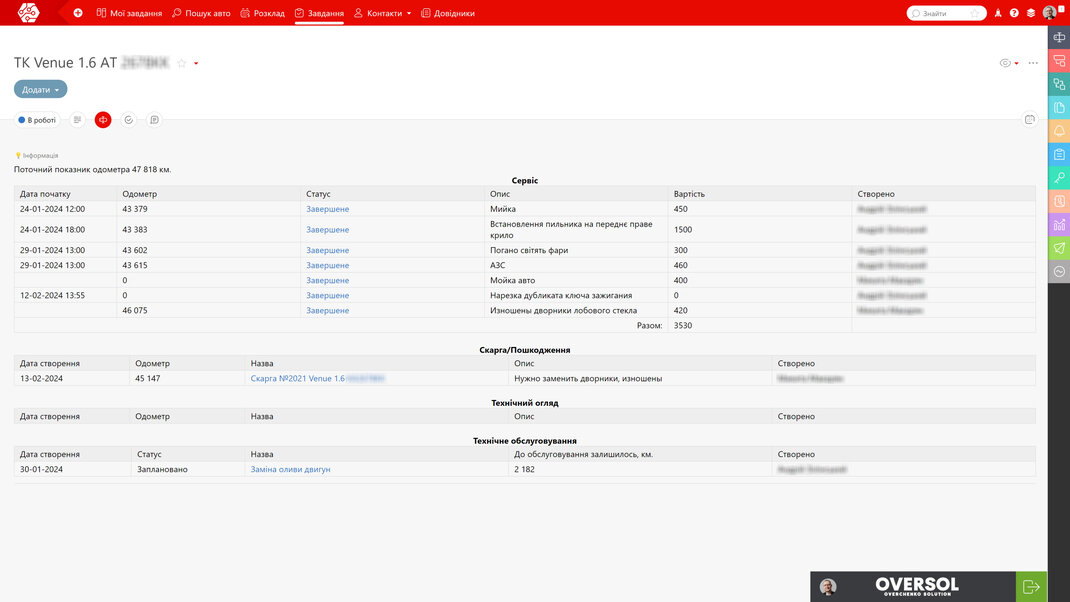Expand the 'Контакти' menu dropdown
Viewport: 1070px width, 602px height.
[383, 13]
